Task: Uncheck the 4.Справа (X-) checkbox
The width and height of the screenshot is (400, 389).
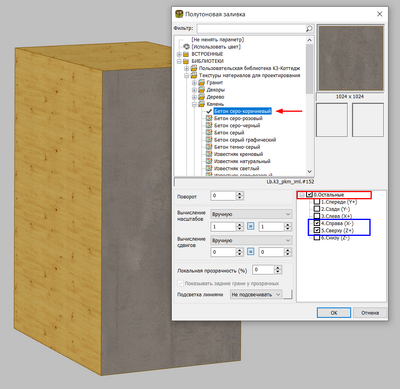Action: (317, 223)
